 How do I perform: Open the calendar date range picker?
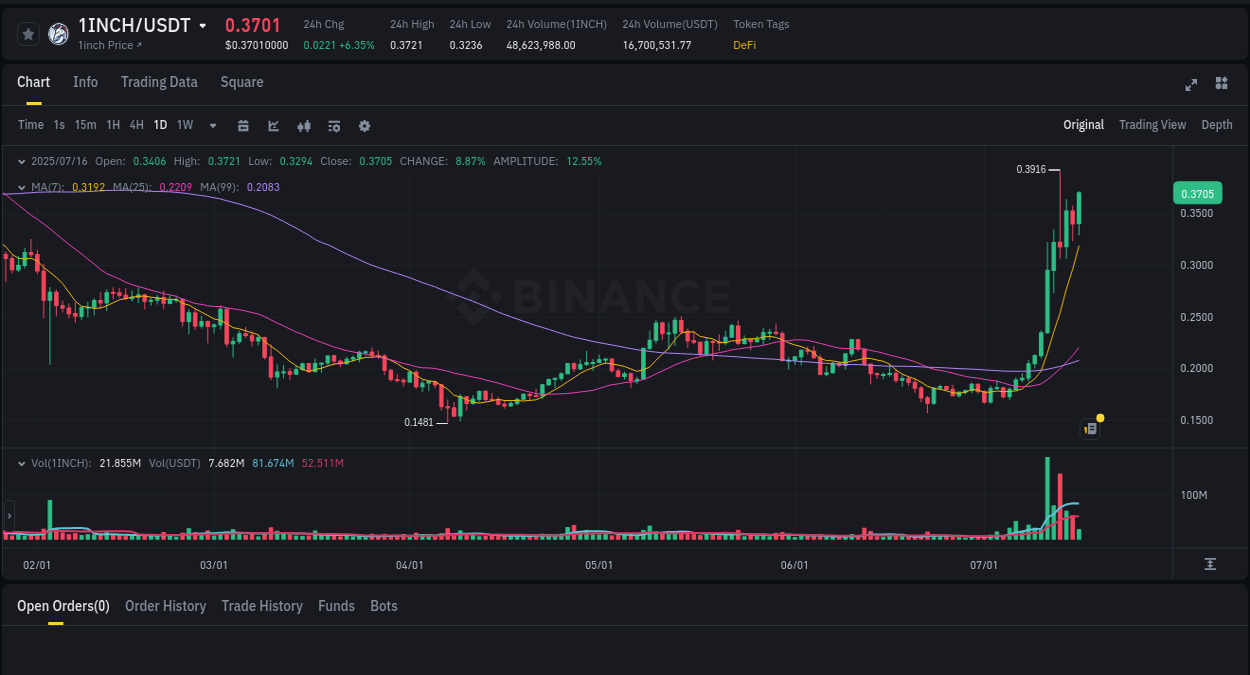click(243, 125)
